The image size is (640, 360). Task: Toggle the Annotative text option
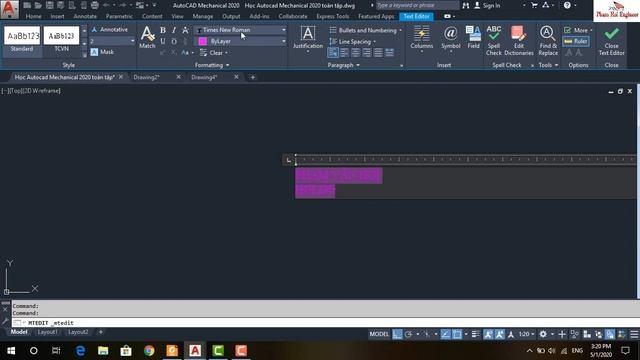(109, 30)
